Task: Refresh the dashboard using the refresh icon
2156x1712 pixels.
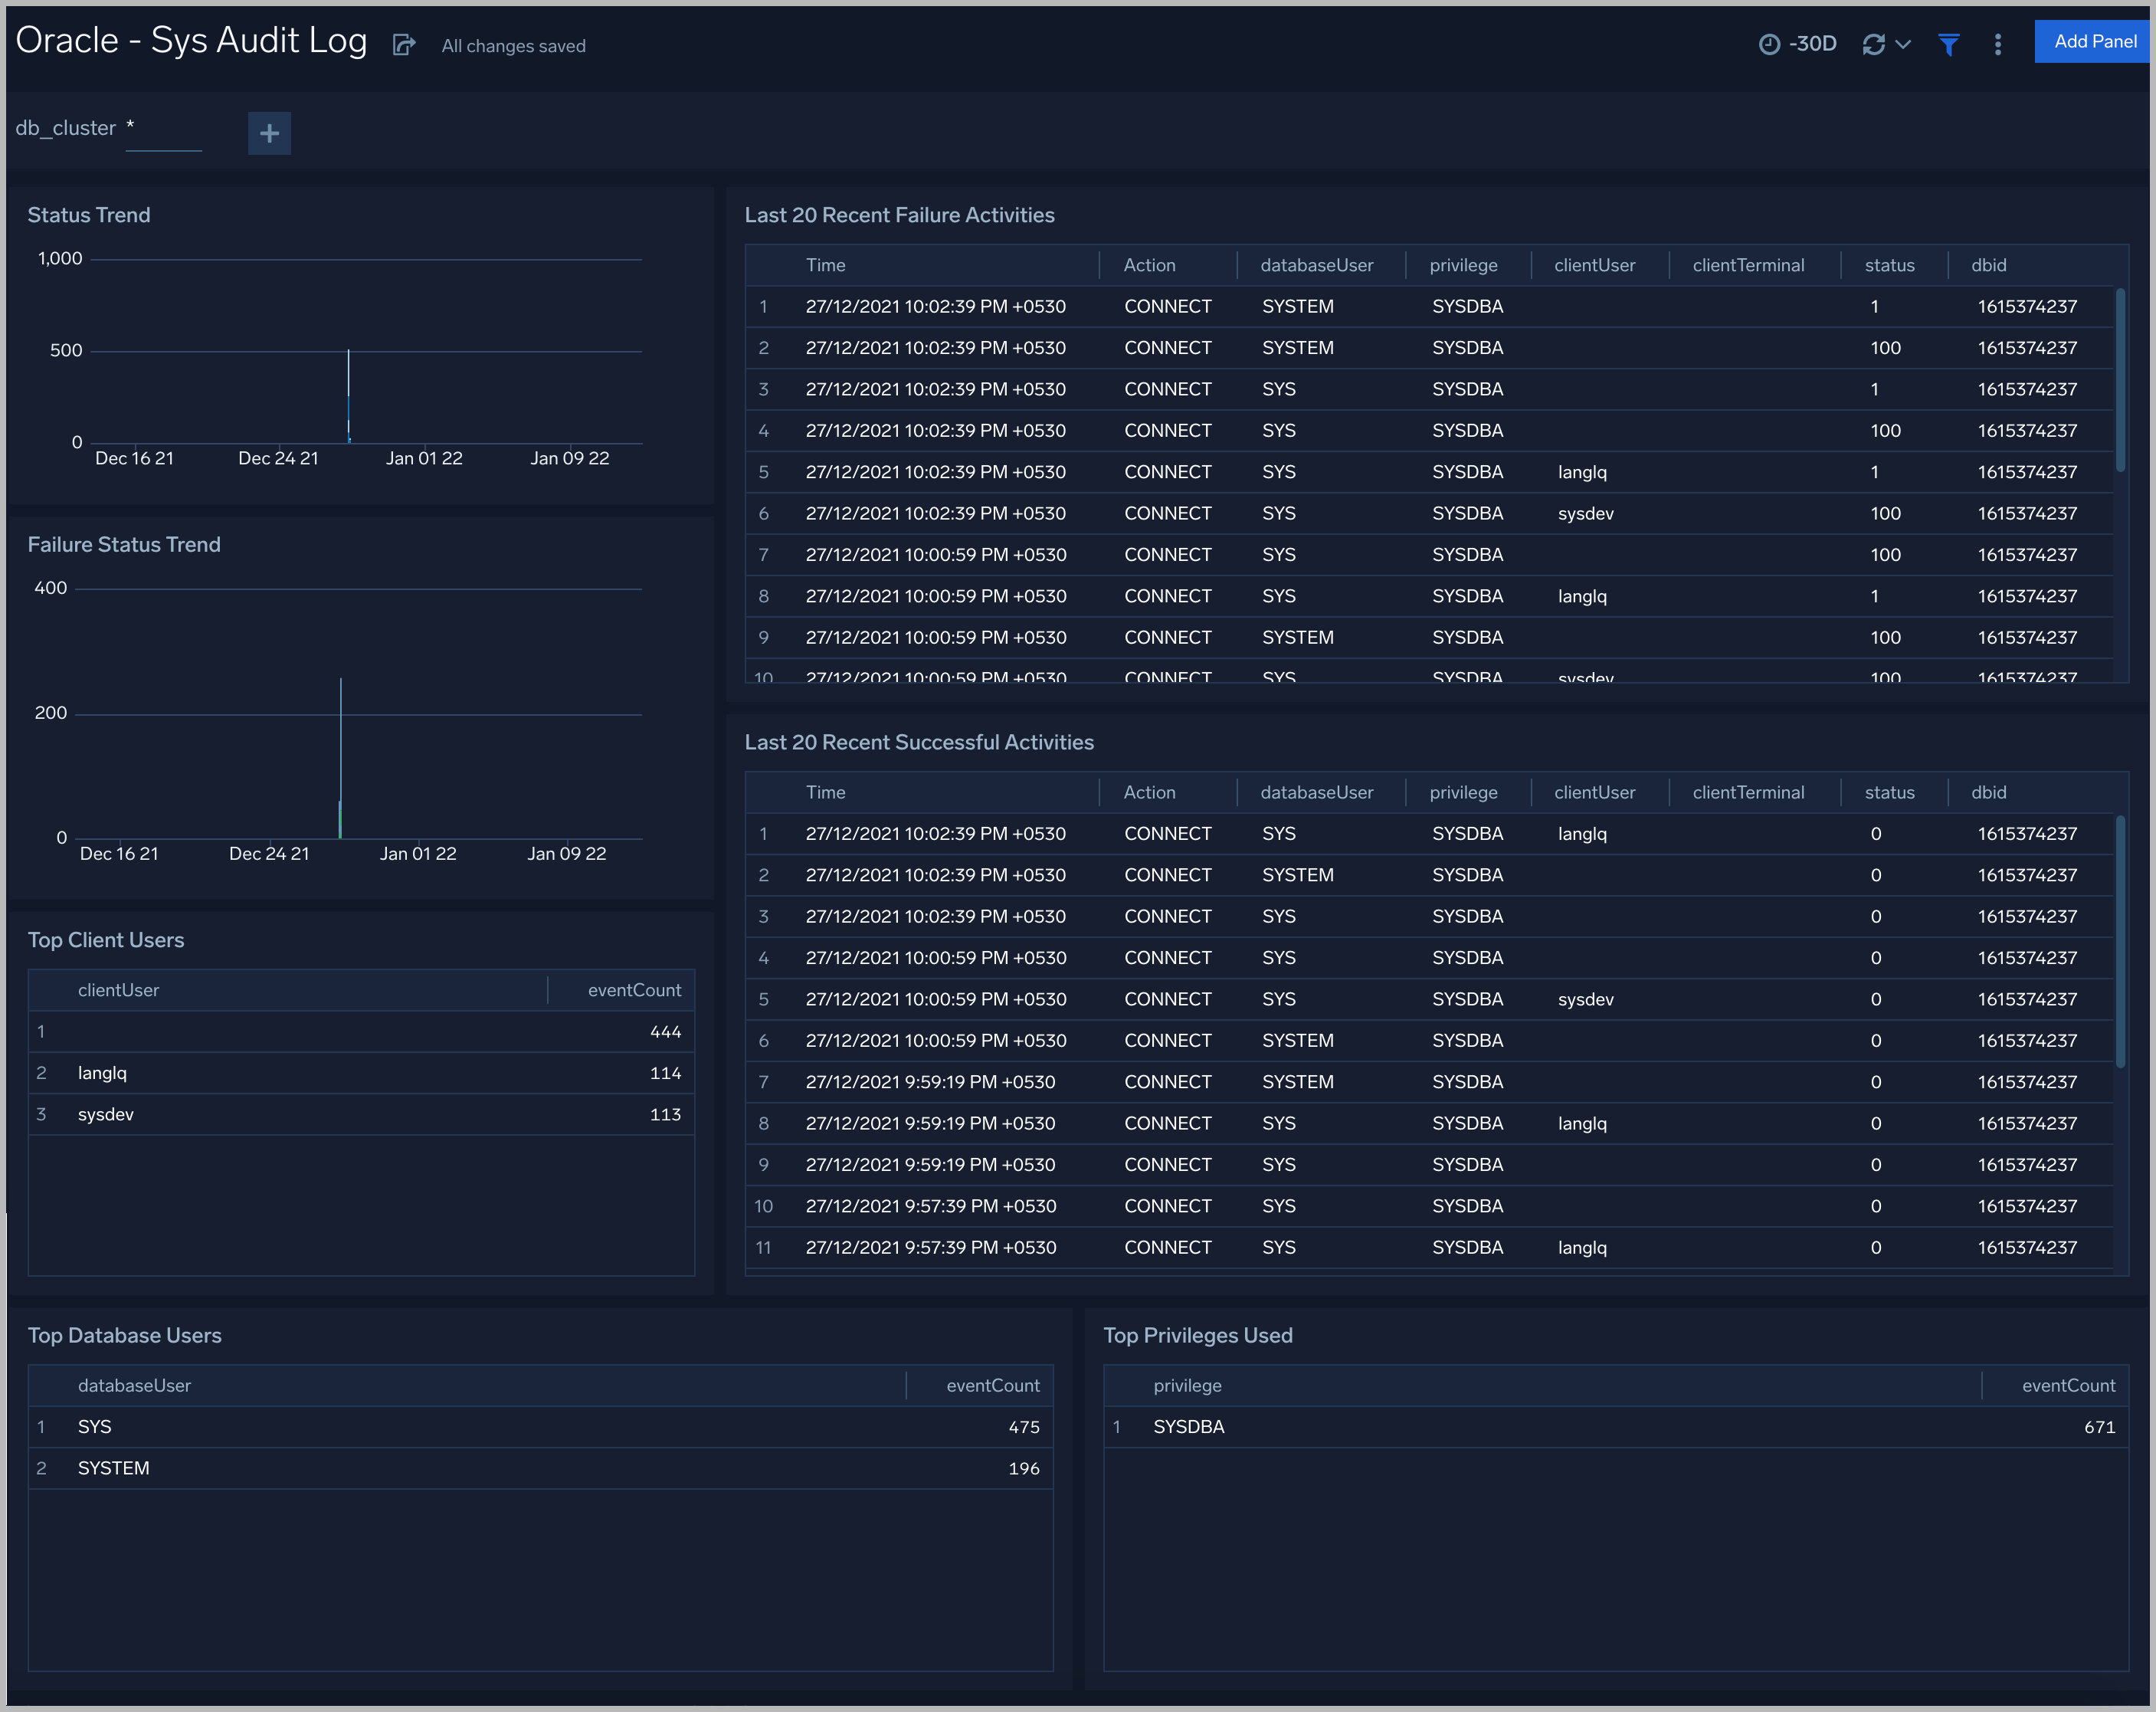Action: click(x=1873, y=44)
